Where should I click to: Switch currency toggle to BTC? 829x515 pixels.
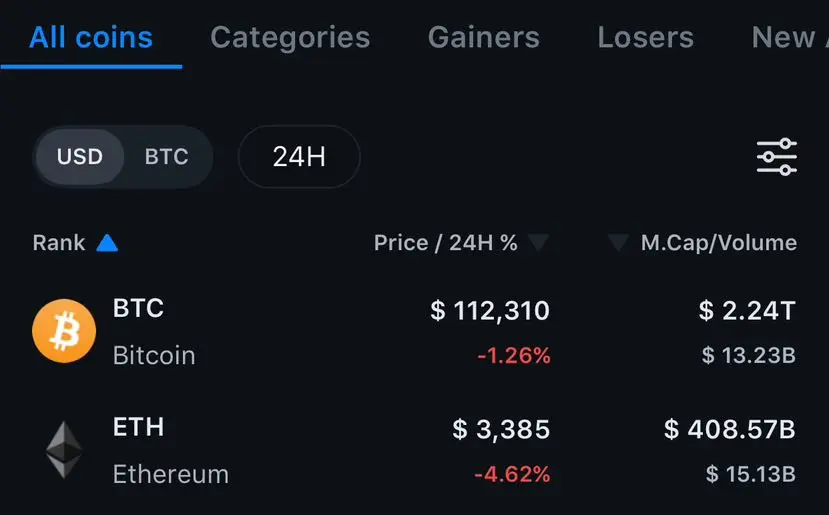click(167, 157)
